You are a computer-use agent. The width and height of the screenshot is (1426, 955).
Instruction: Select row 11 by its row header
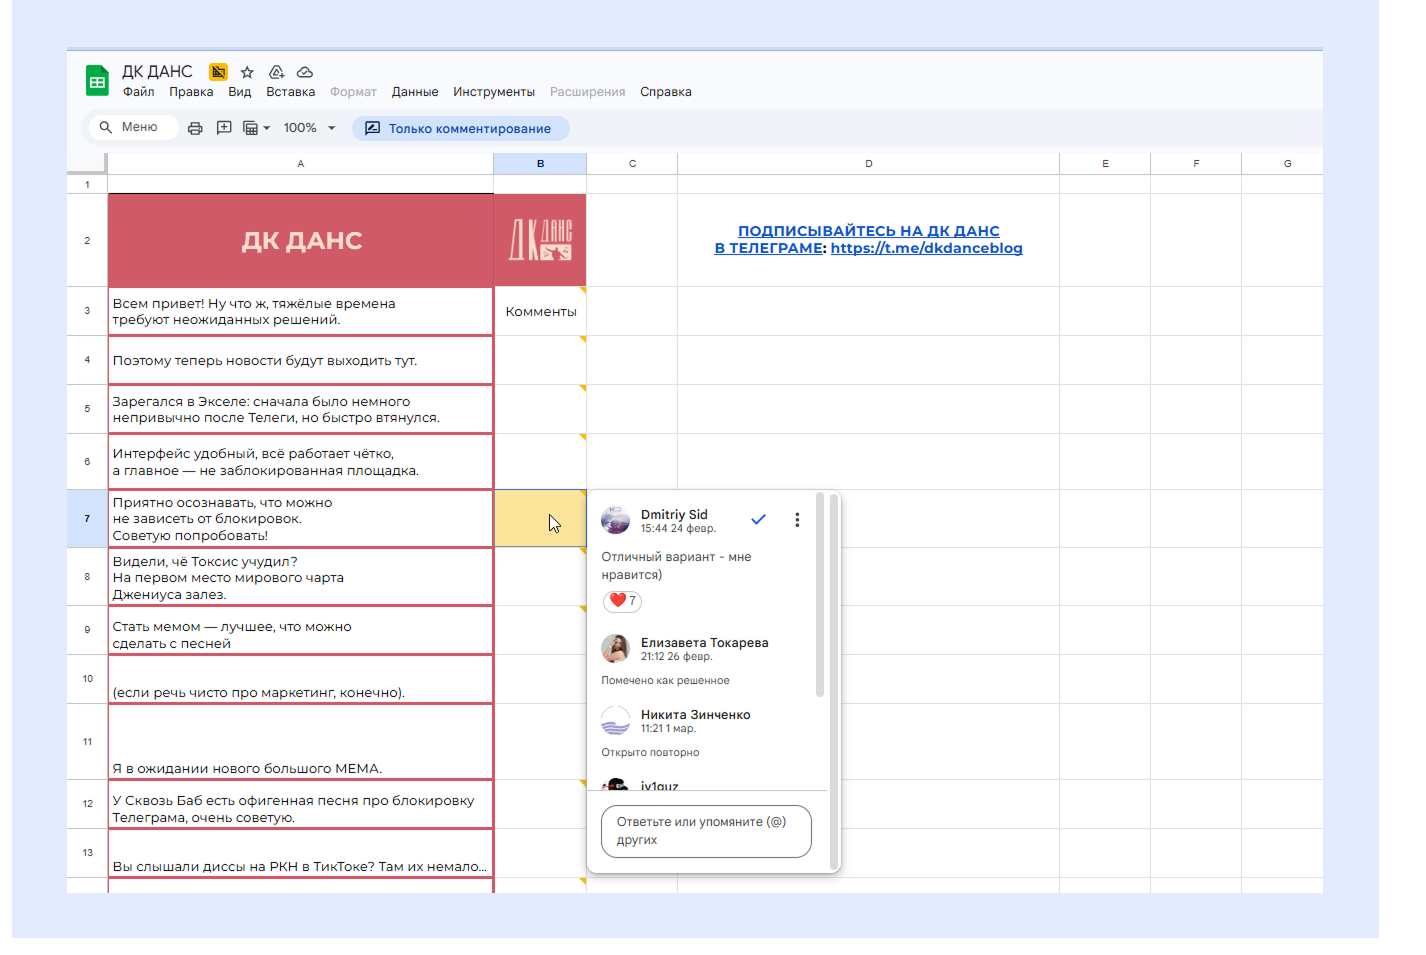click(87, 741)
